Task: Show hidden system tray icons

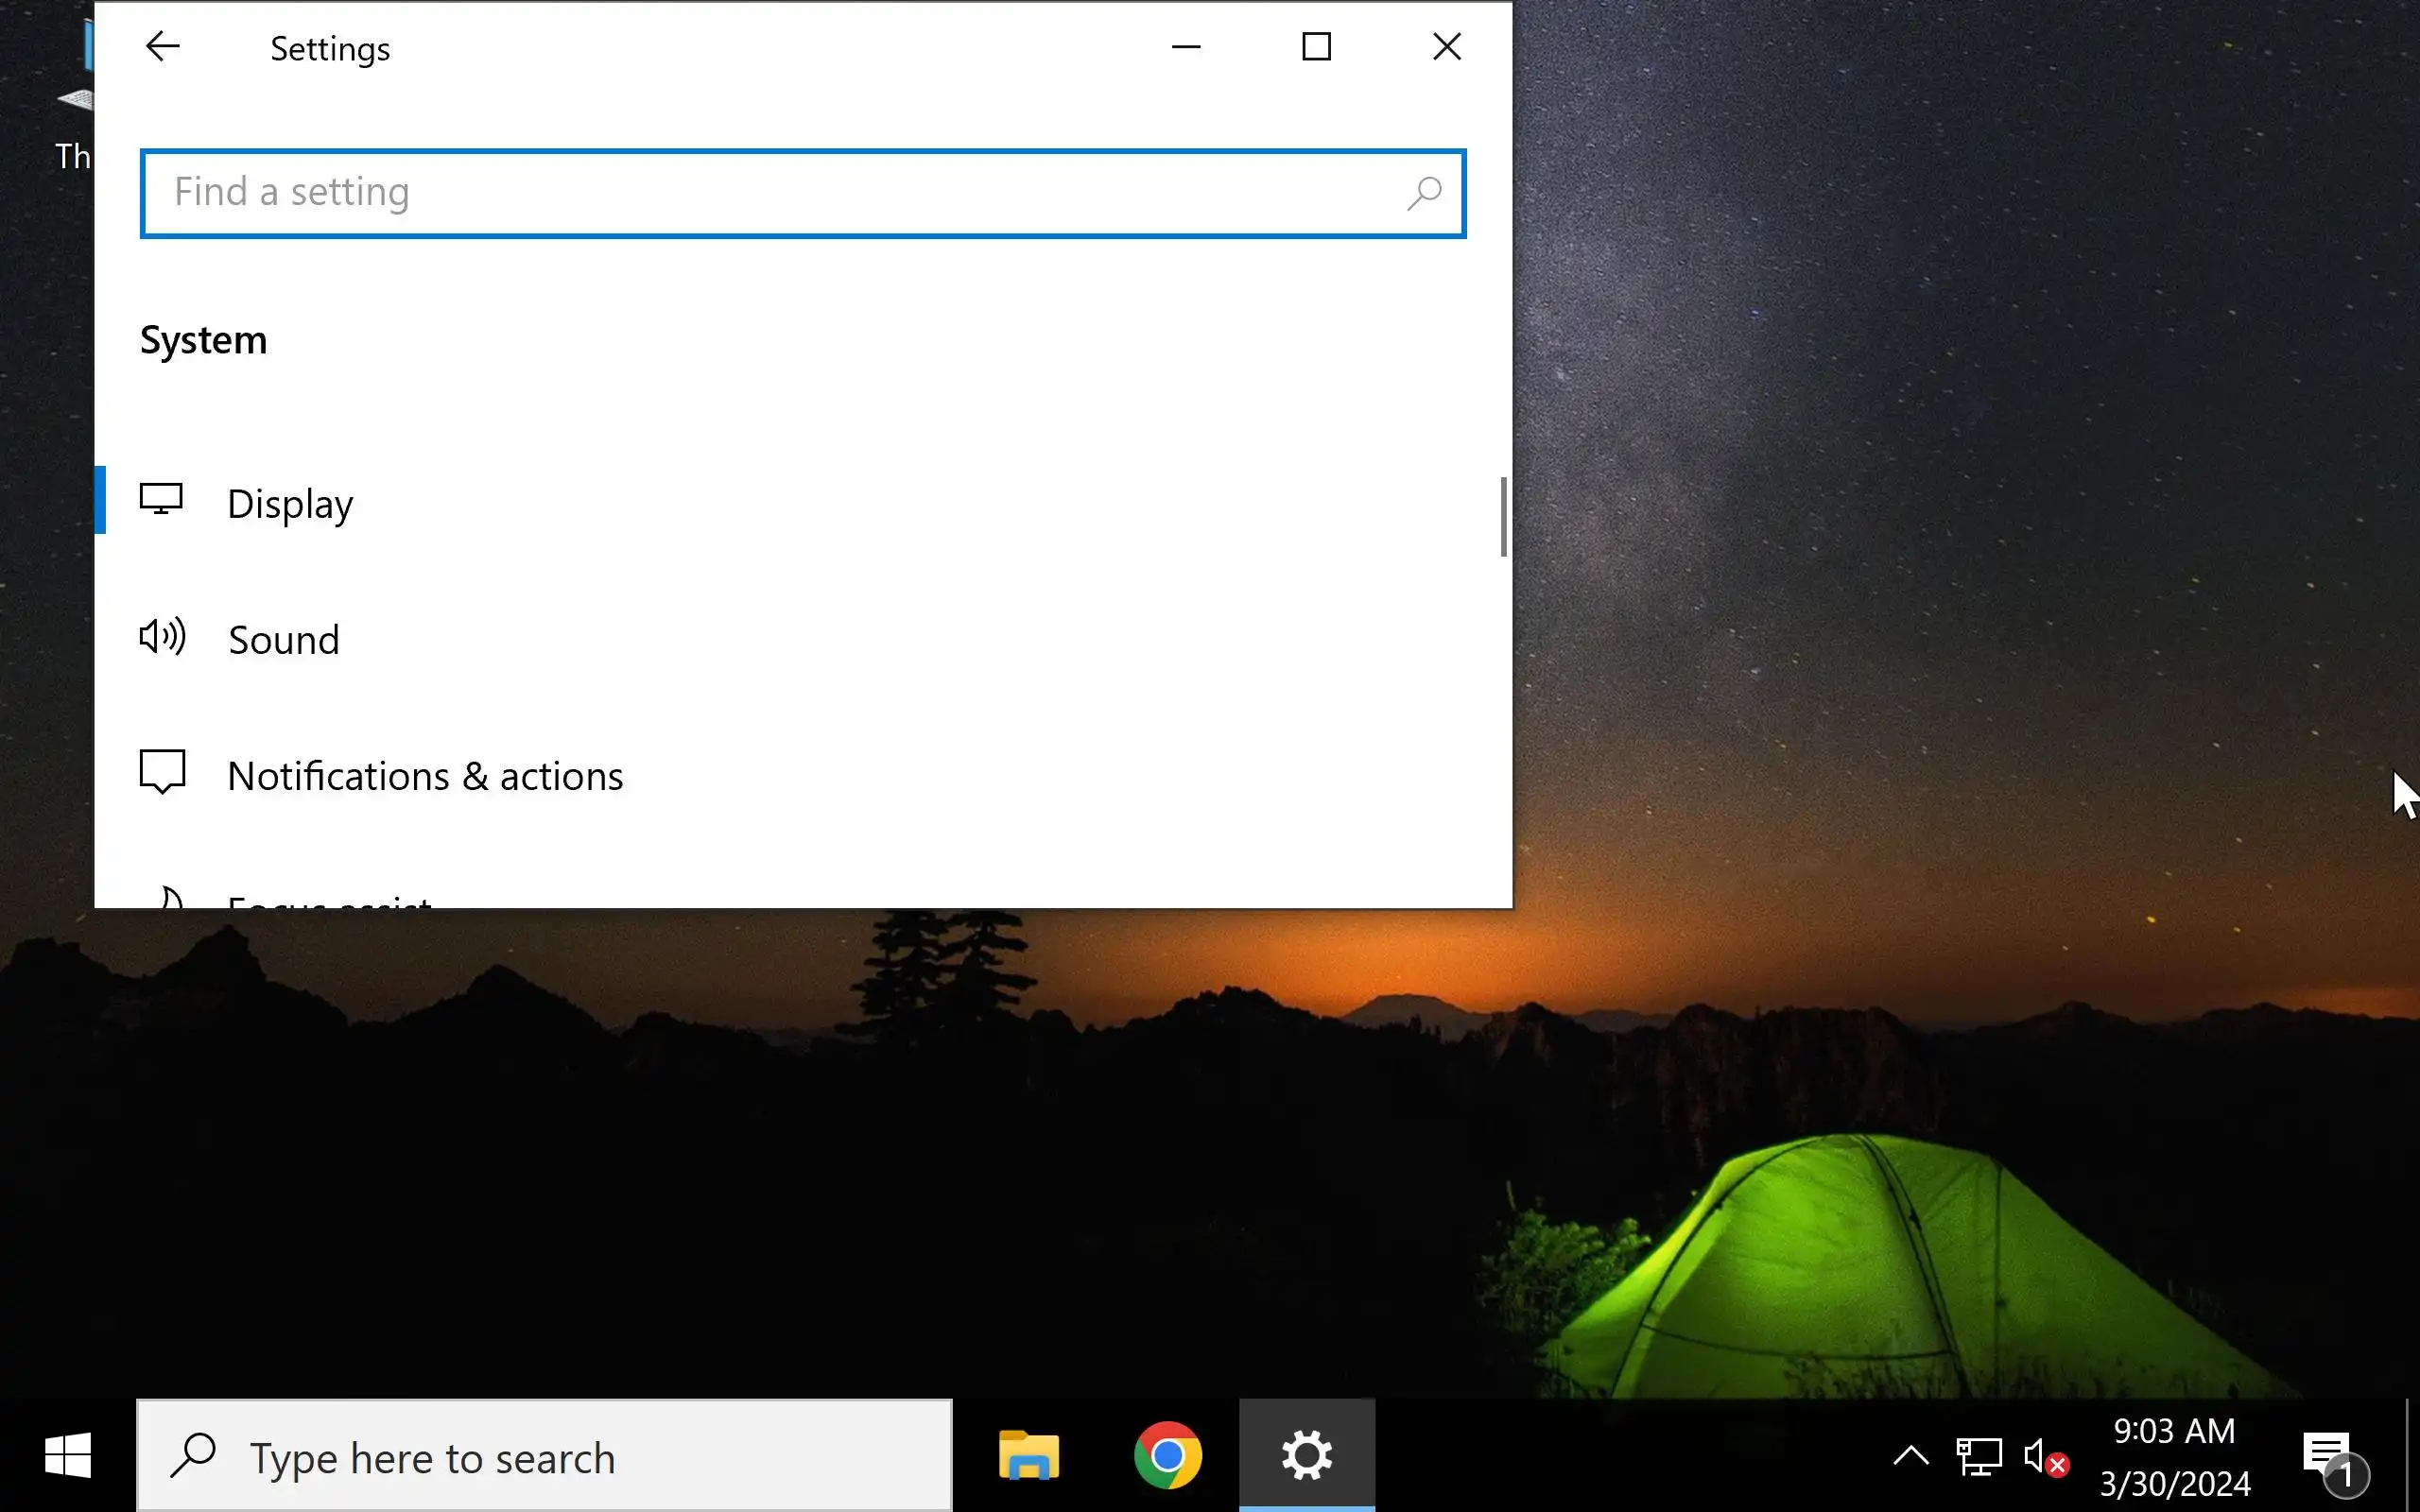Action: 1910,1457
